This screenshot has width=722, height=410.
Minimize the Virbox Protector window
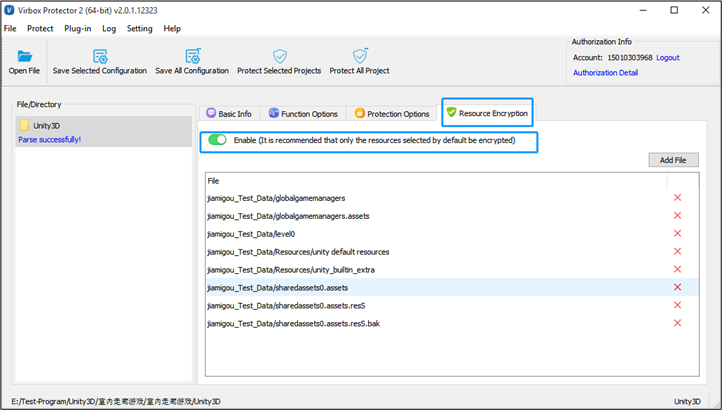point(643,10)
